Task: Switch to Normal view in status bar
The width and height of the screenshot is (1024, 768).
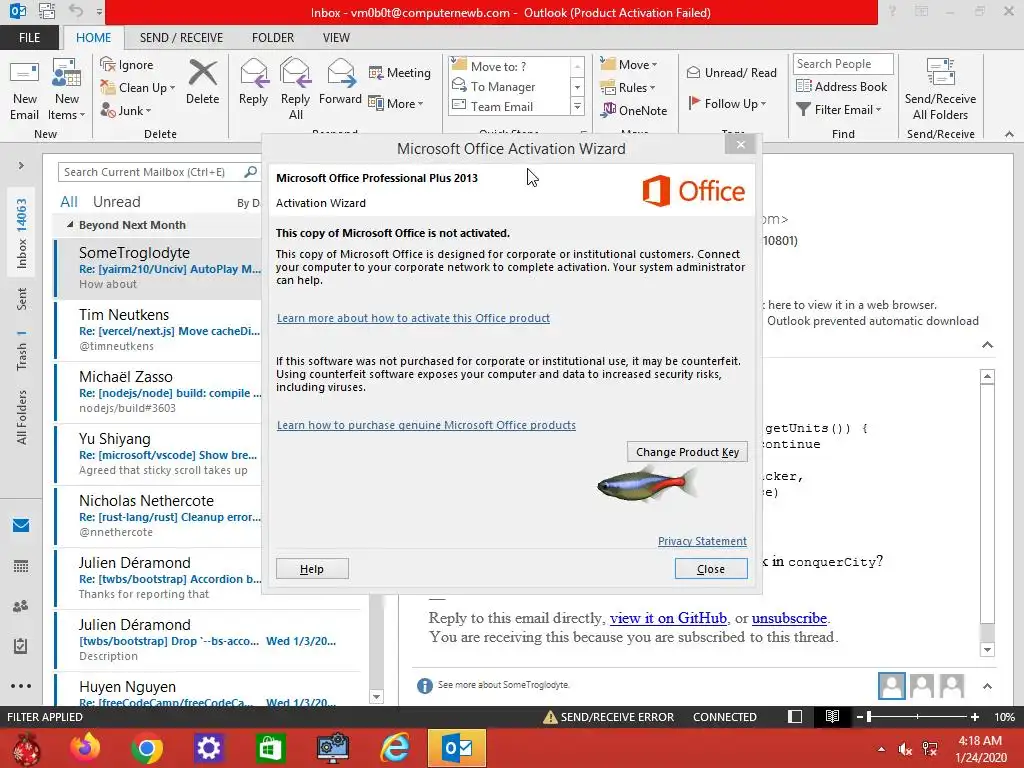Action: click(x=795, y=716)
